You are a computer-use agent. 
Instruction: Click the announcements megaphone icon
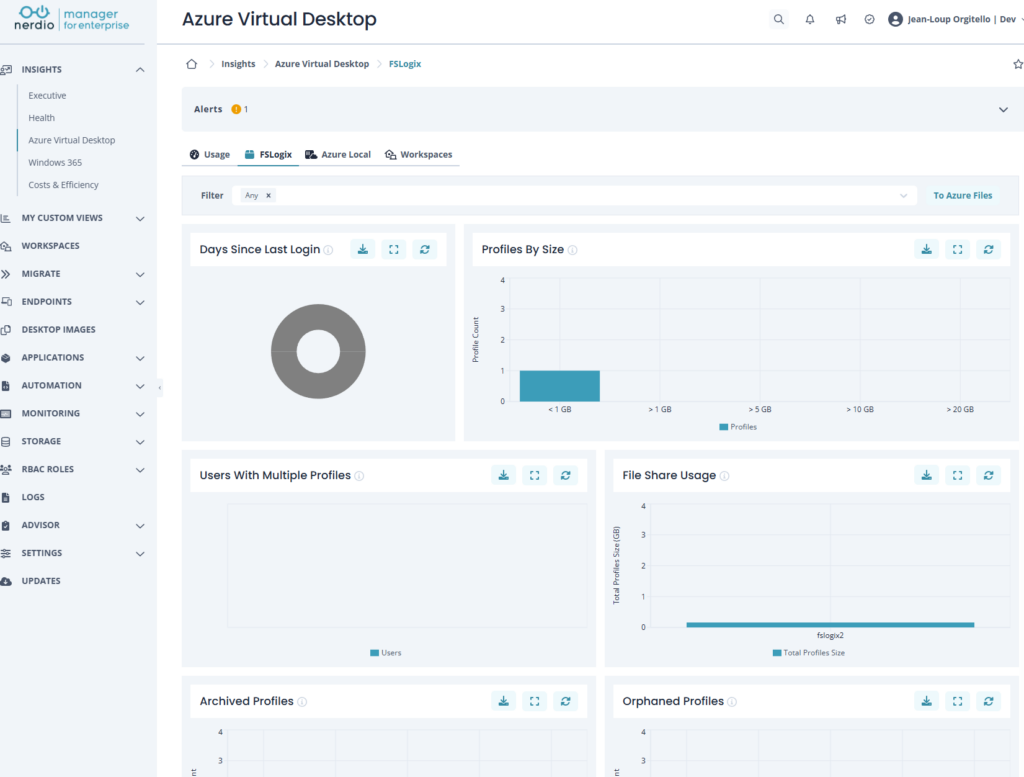point(840,20)
